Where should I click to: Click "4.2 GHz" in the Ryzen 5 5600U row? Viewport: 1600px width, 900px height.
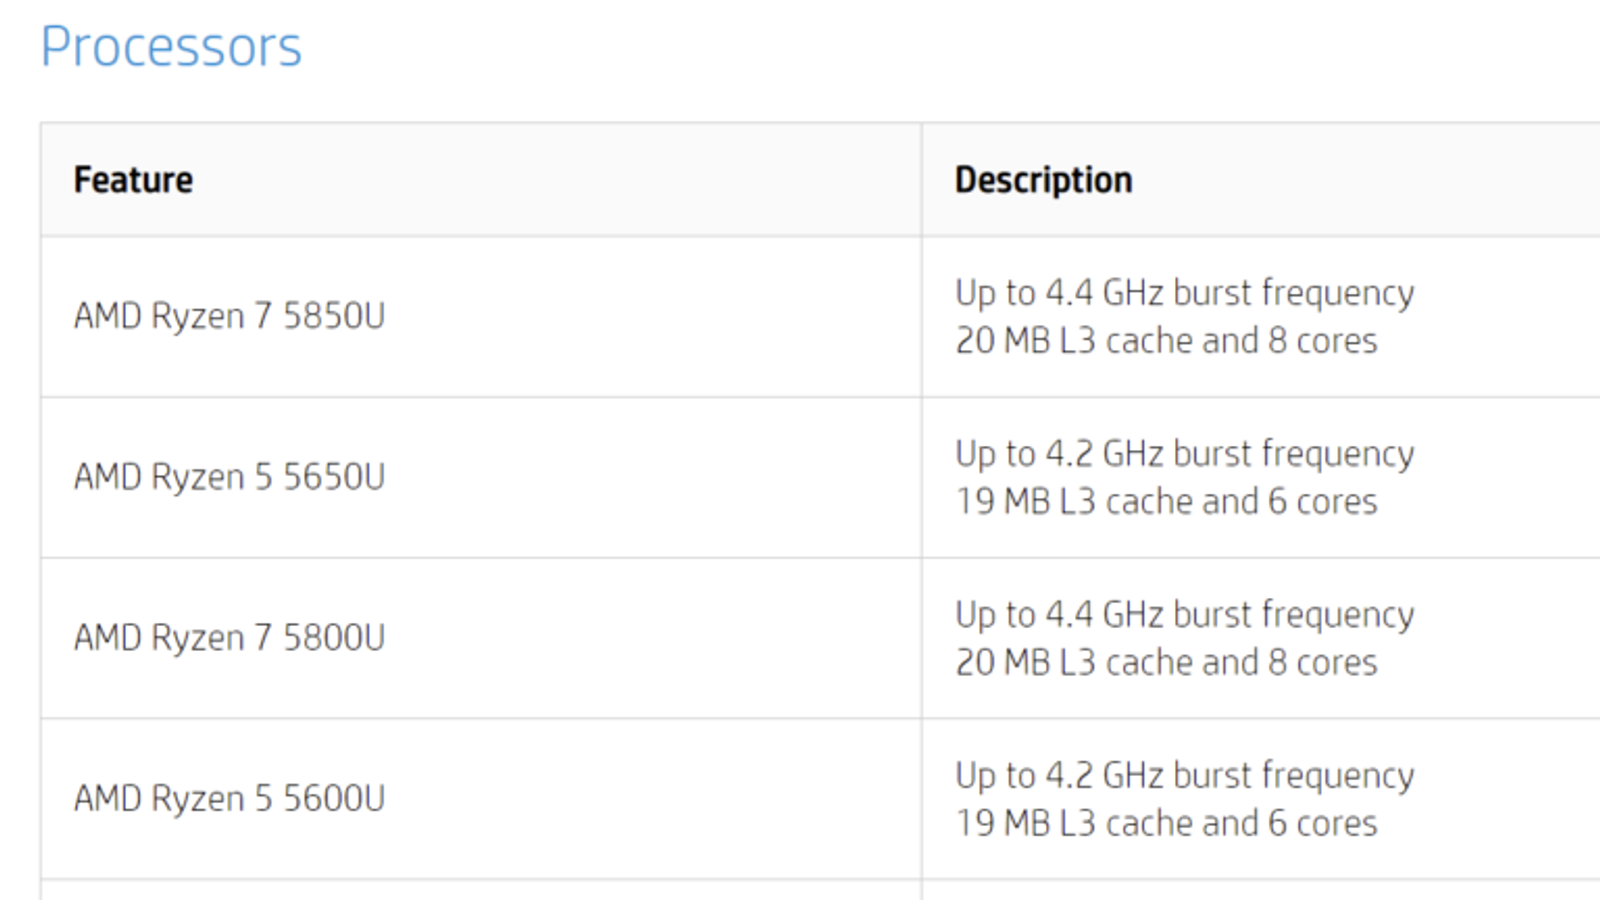(1104, 776)
